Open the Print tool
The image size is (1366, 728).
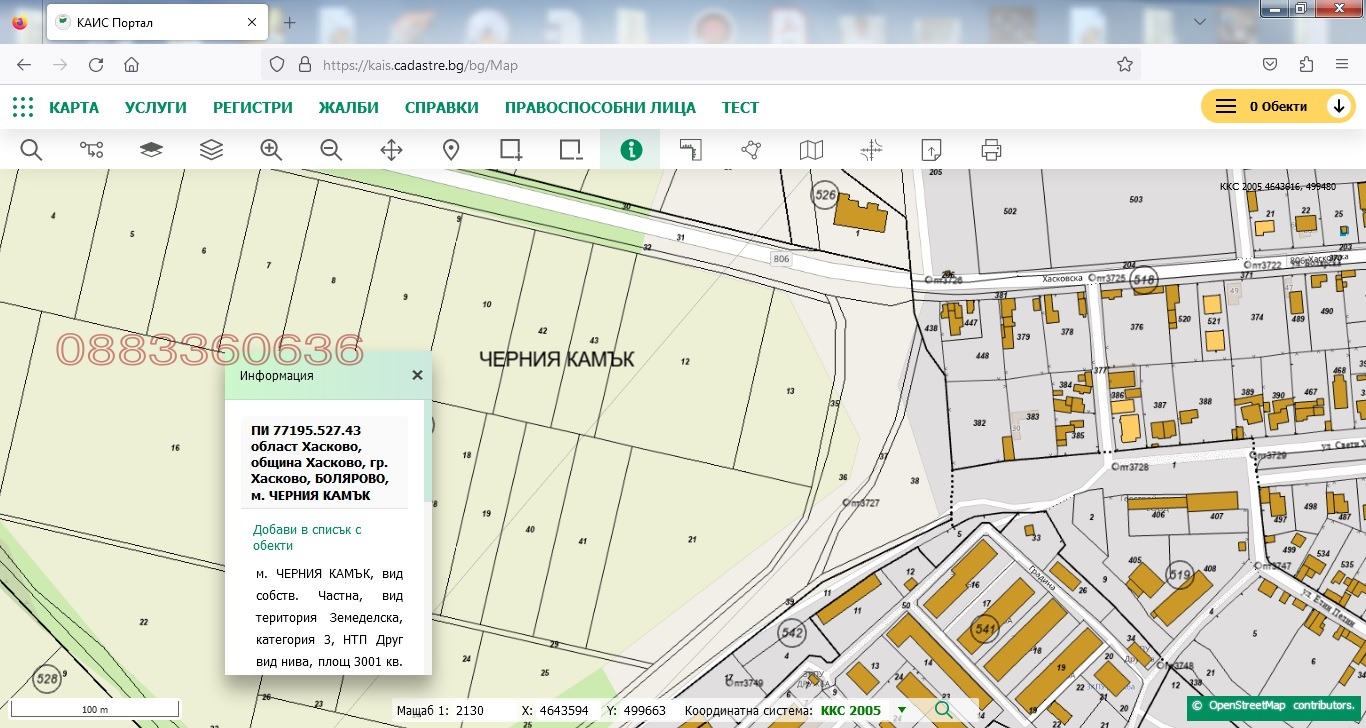(x=991, y=150)
